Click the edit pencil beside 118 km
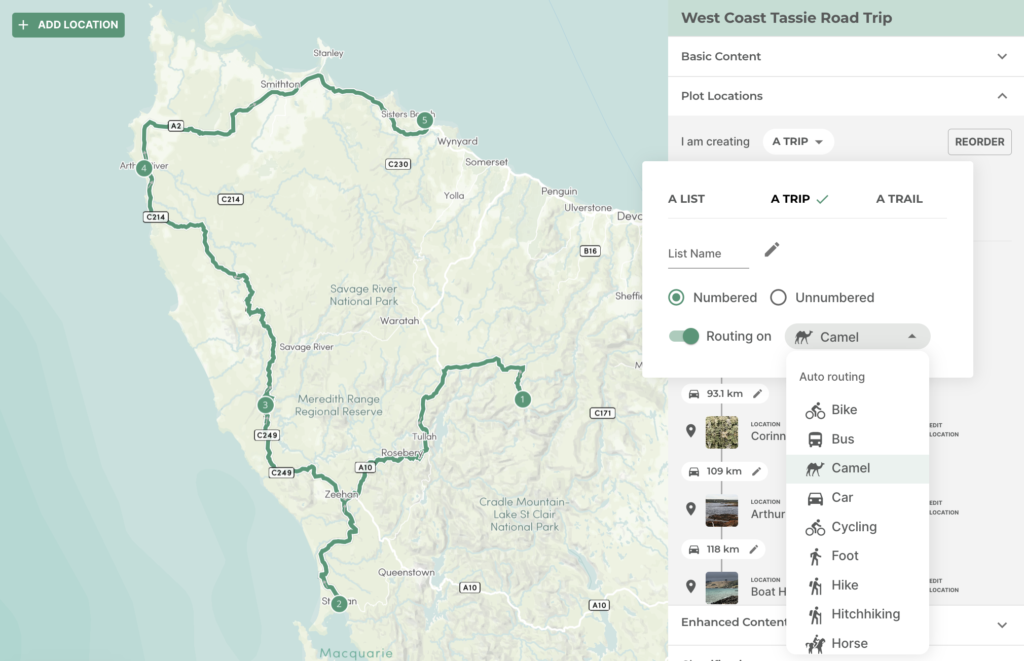 click(753, 549)
